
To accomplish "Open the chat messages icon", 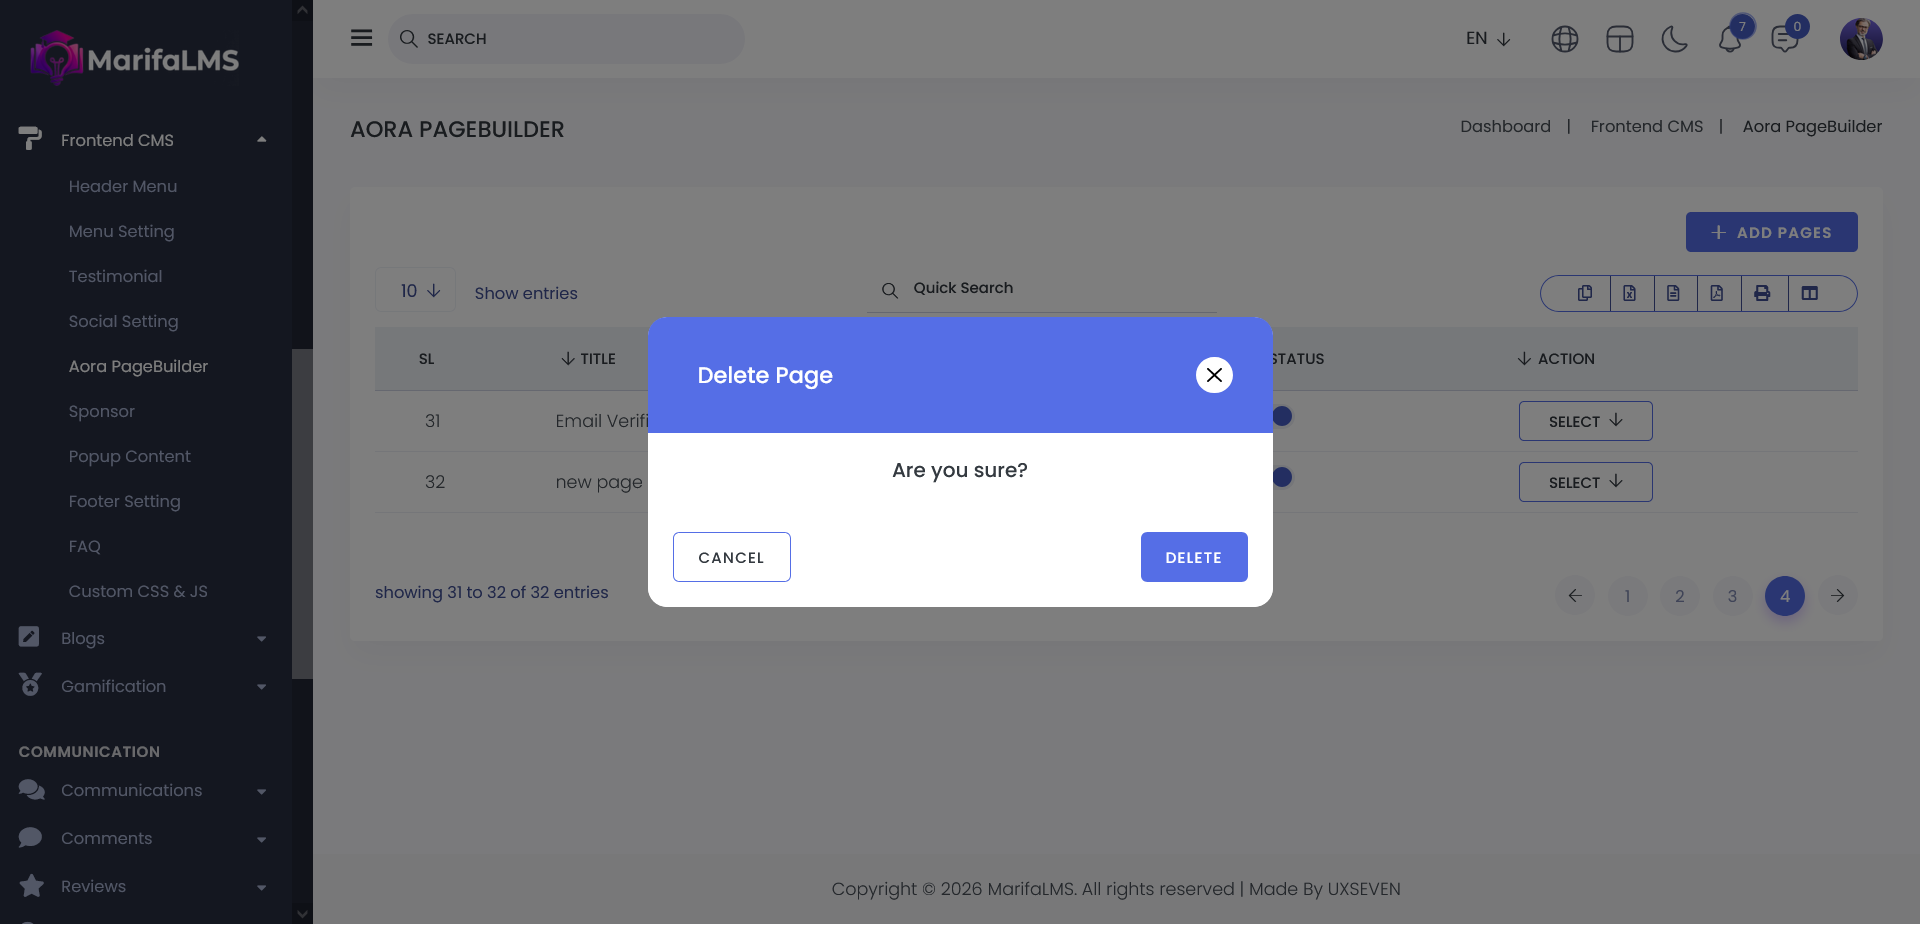I will 1784,40.
